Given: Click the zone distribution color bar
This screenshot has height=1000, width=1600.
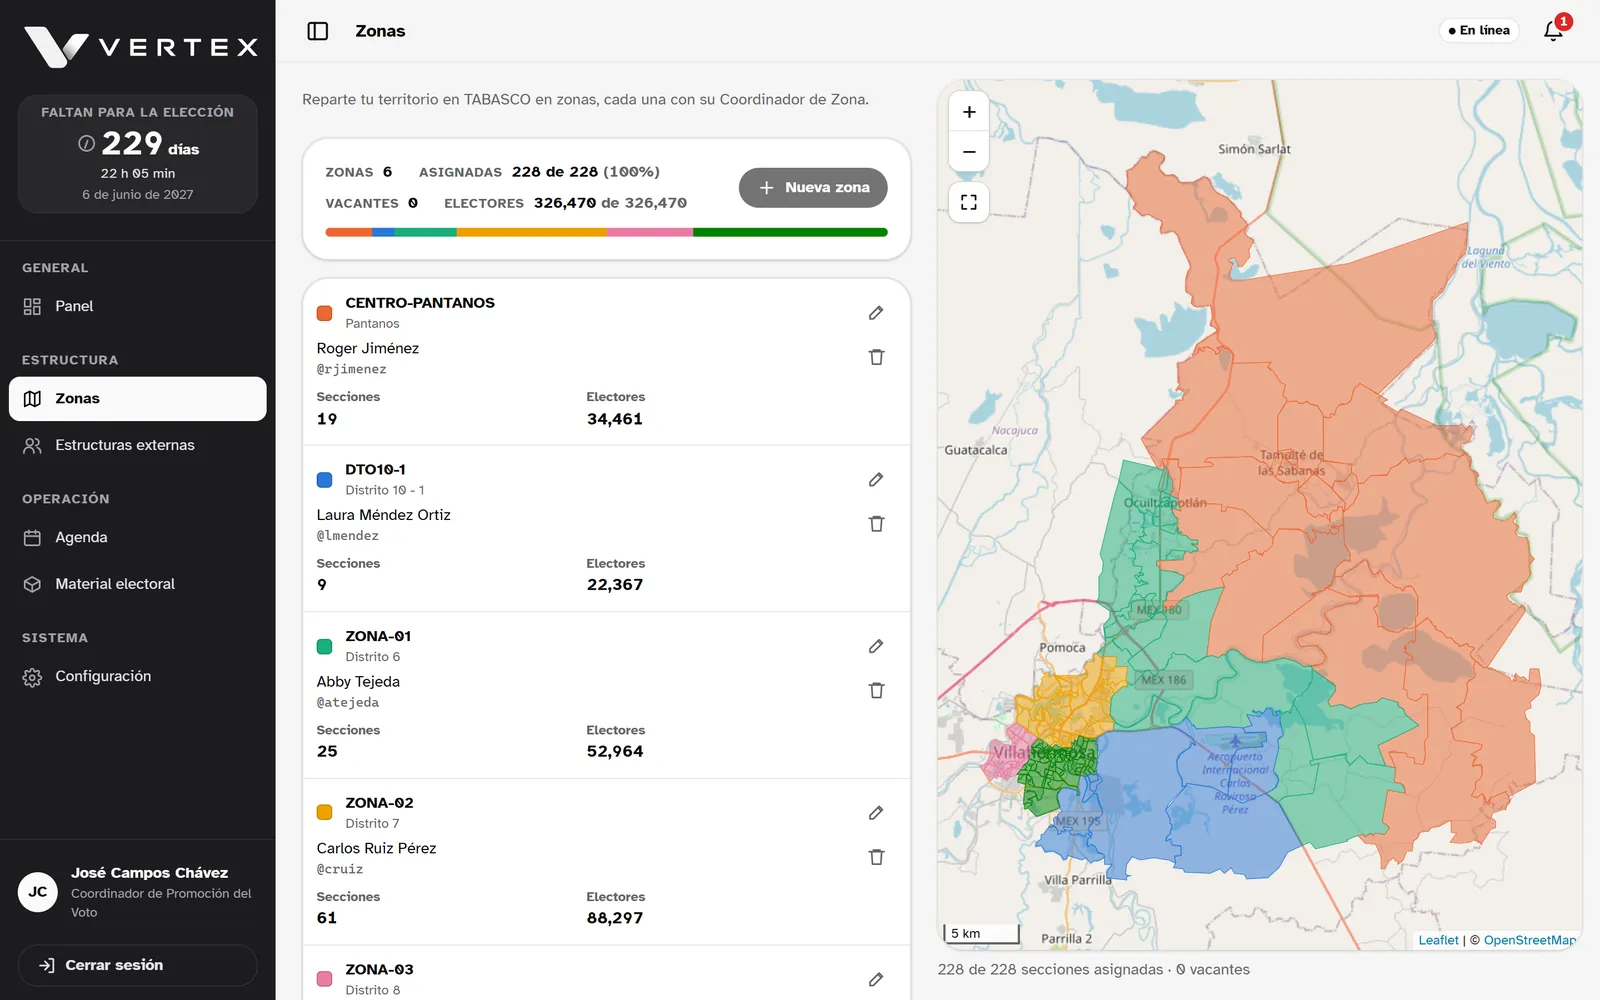Looking at the screenshot, I should point(607,232).
